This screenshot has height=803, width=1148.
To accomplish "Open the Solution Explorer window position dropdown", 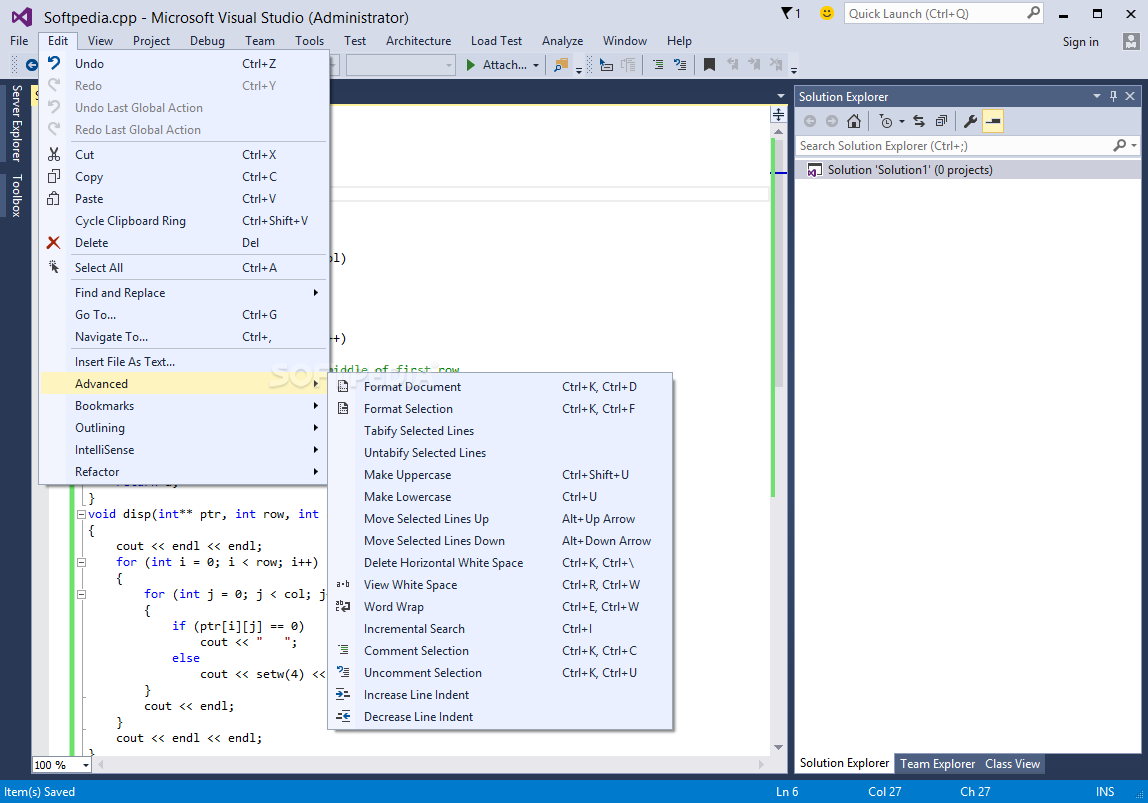I will 1097,97.
